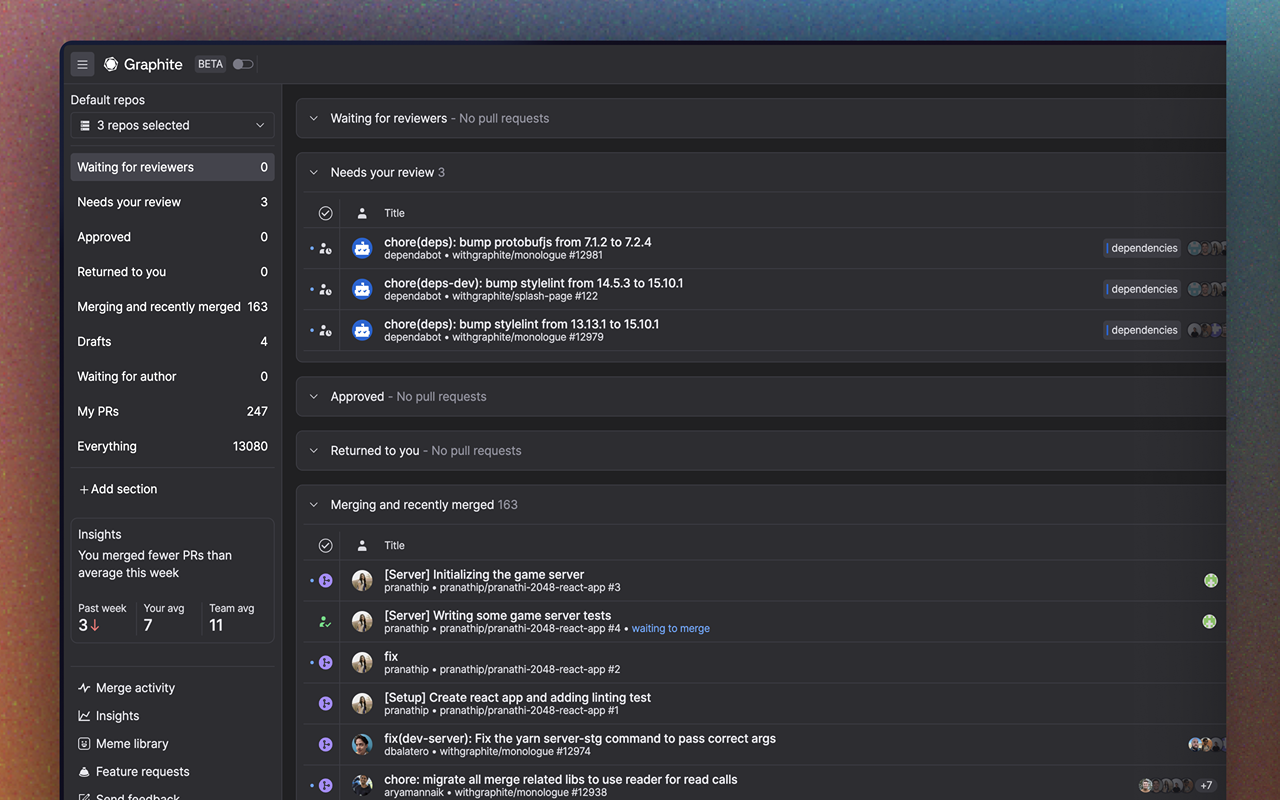
Task: Click author column icon in recently merged header
Action: (x=362, y=545)
